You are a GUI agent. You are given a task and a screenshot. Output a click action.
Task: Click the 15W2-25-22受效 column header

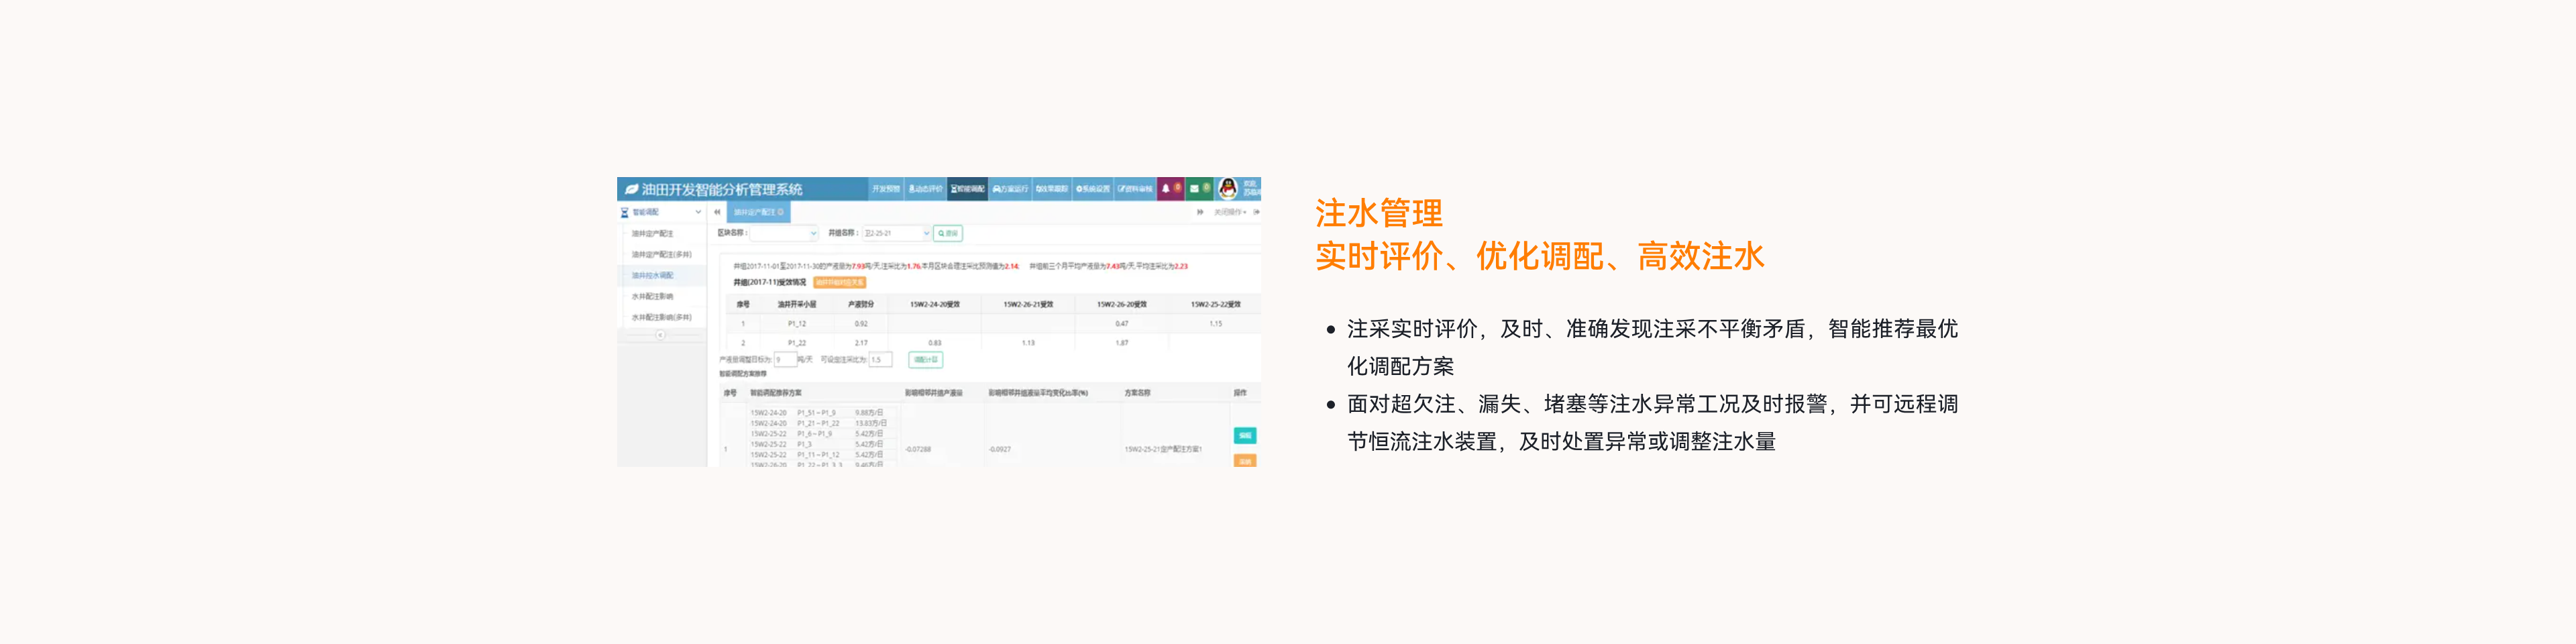click(1216, 305)
